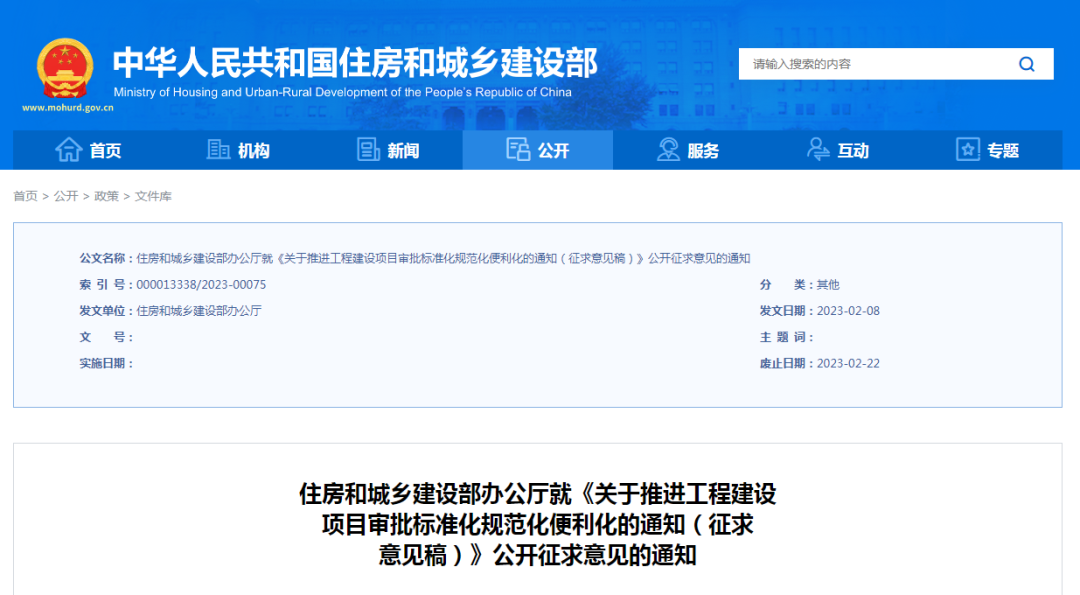Click the magnifier icon to search

[1026, 63]
